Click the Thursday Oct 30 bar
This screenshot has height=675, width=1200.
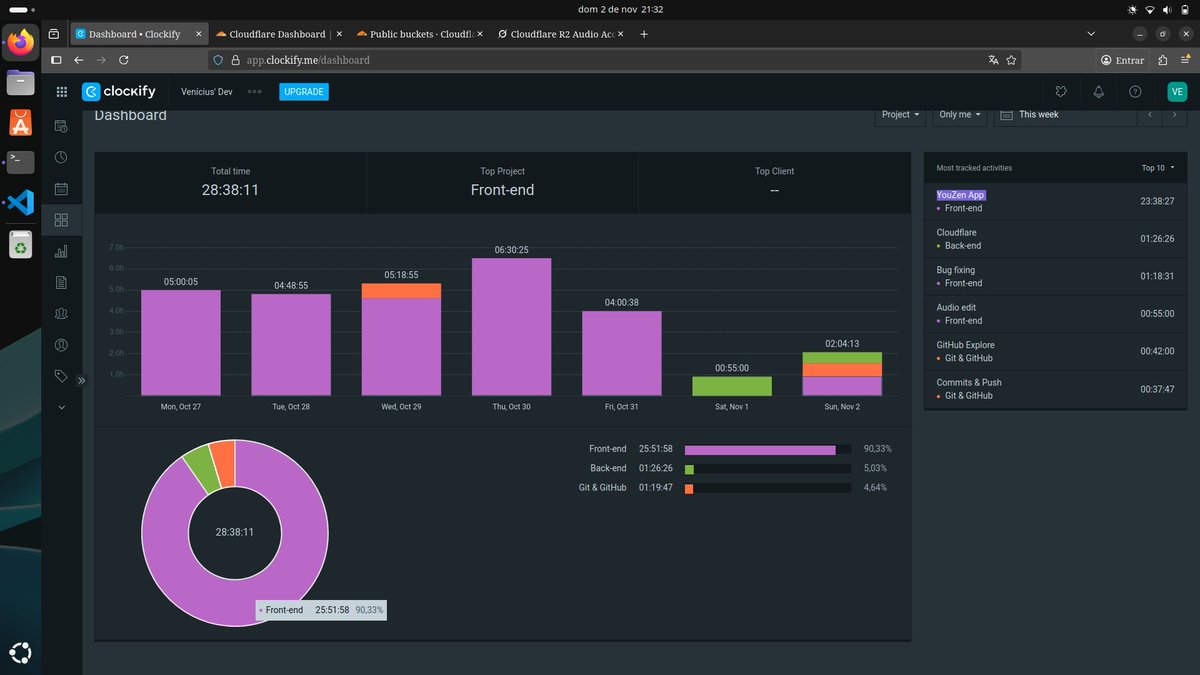(512, 327)
